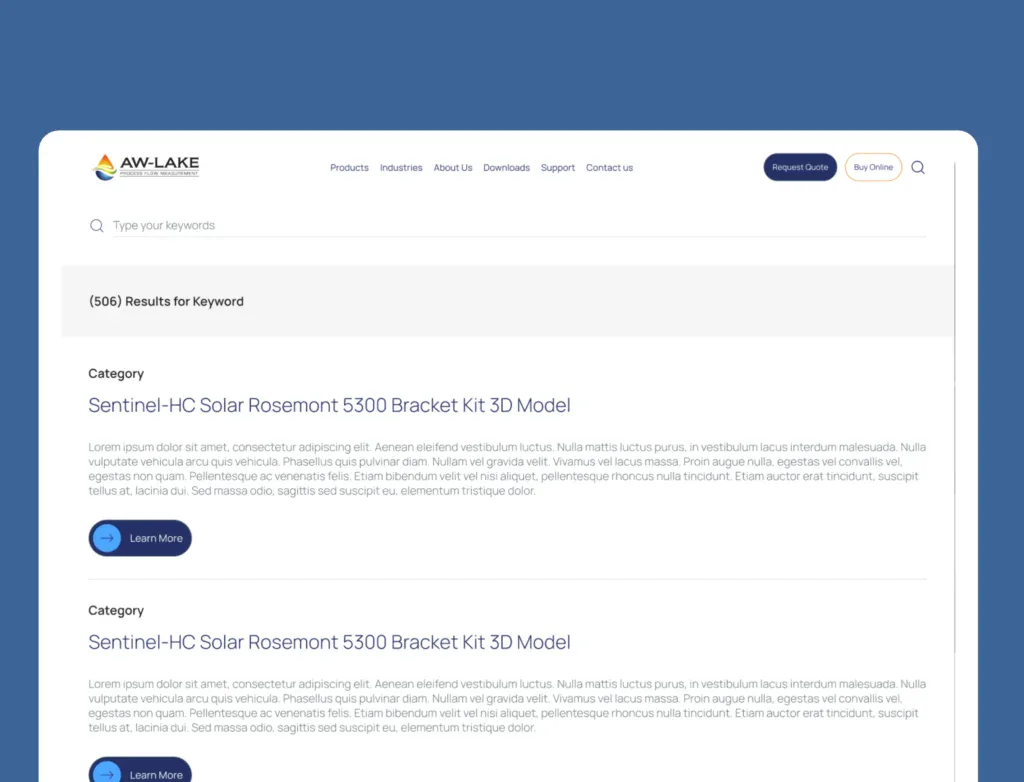Viewport: 1024px width, 782px height.
Task: Click the magnifier icon beside keywords field
Action: pyautogui.click(x=97, y=226)
